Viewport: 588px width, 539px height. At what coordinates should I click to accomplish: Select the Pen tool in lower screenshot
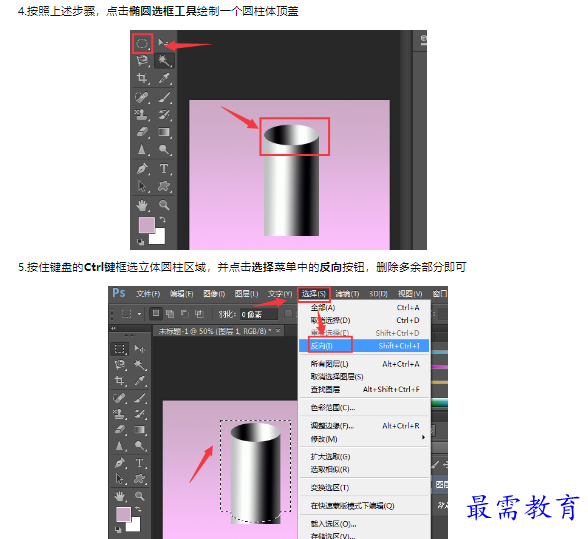point(120,463)
